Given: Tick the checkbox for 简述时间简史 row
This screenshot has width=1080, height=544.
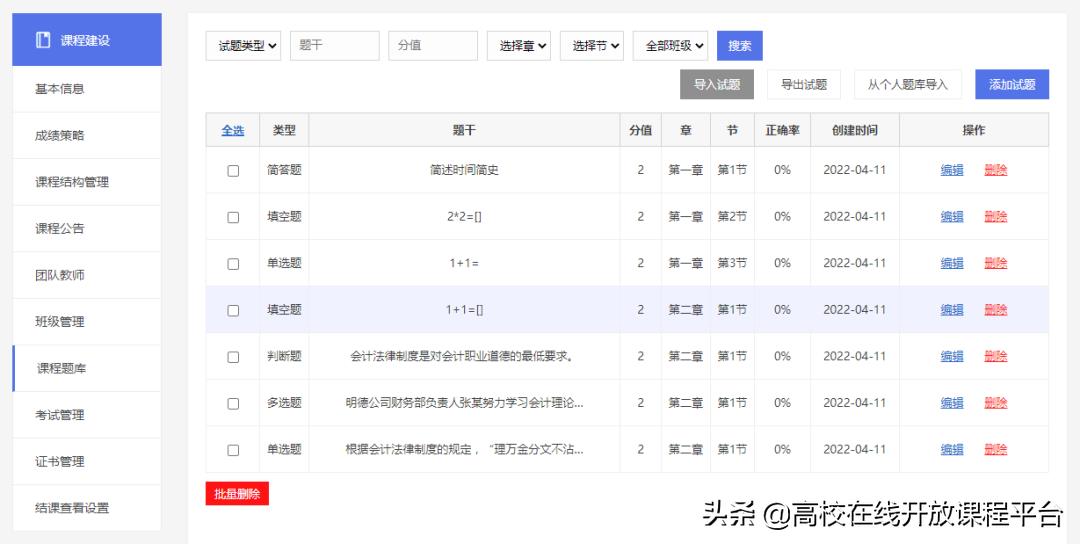Looking at the screenshot, I should [x=233, y=171].
